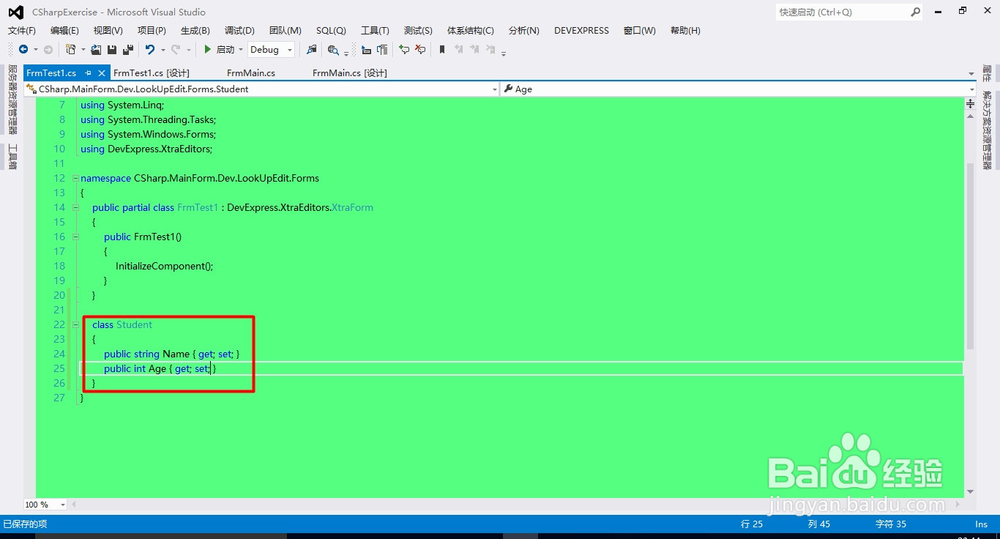
Task: Open the server explorer side tab on left
Action: (13, 100)
